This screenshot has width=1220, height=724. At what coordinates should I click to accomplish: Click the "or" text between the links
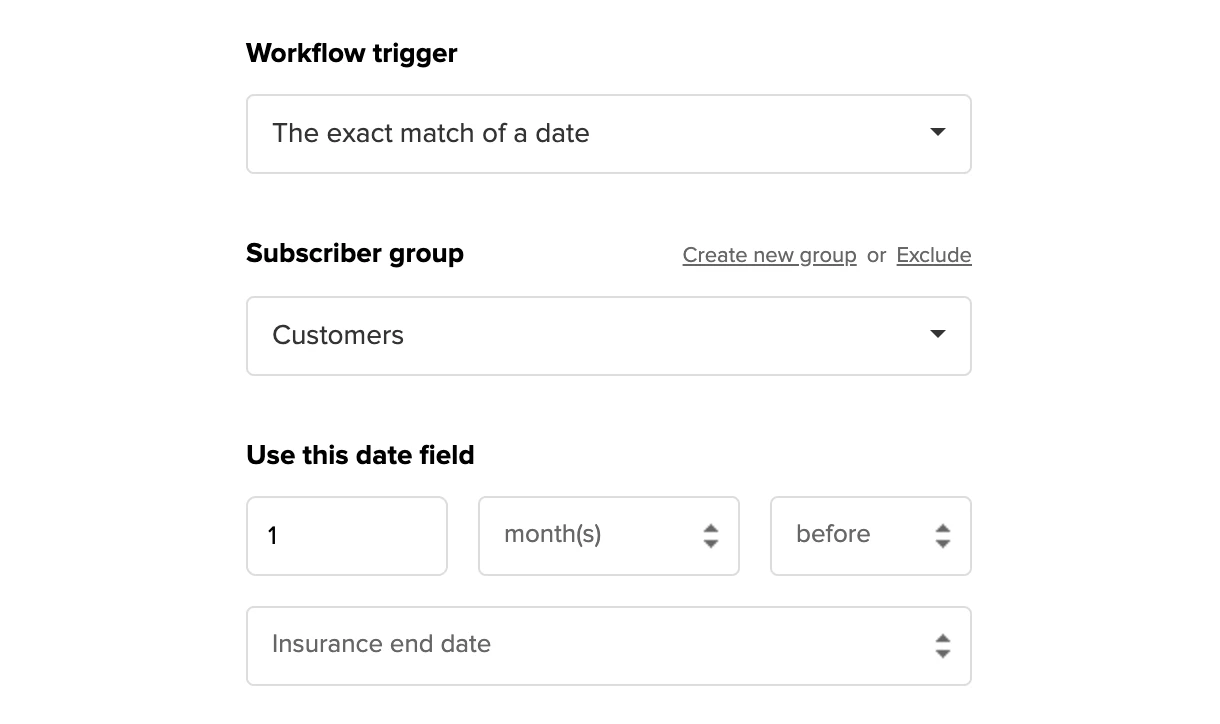(876, 255)
